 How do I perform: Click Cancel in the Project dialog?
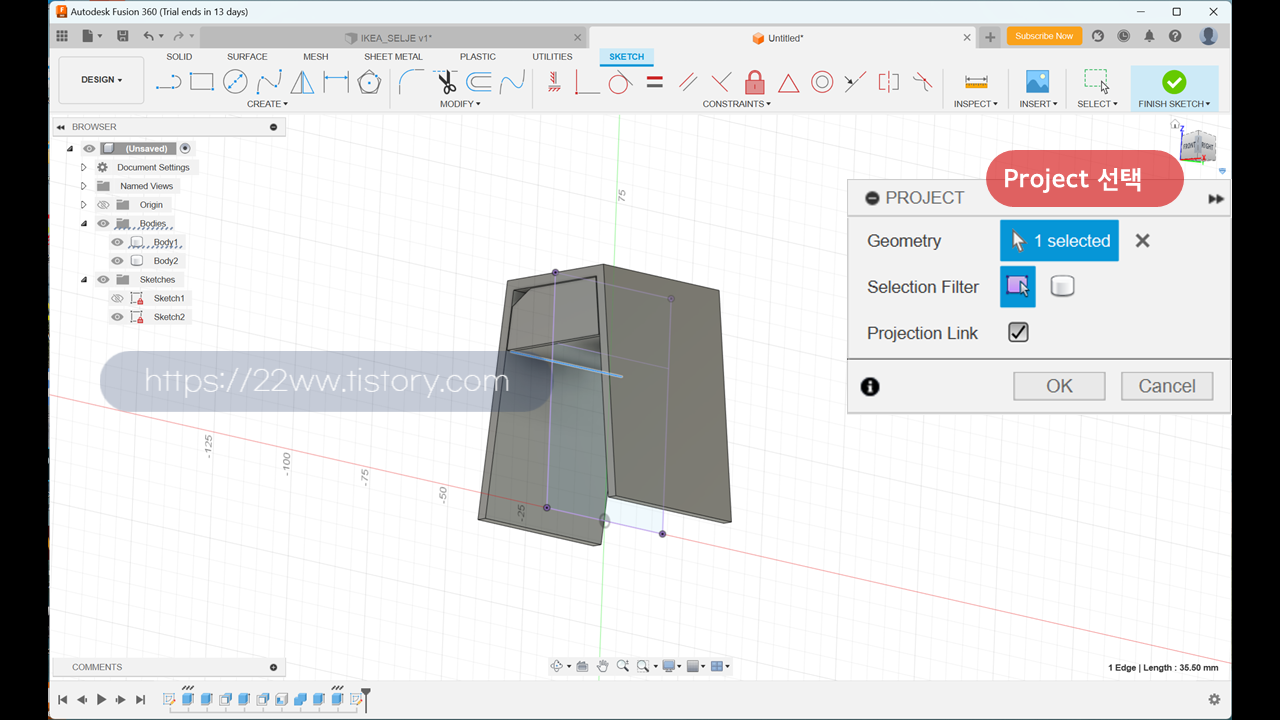coord(1167,386)
